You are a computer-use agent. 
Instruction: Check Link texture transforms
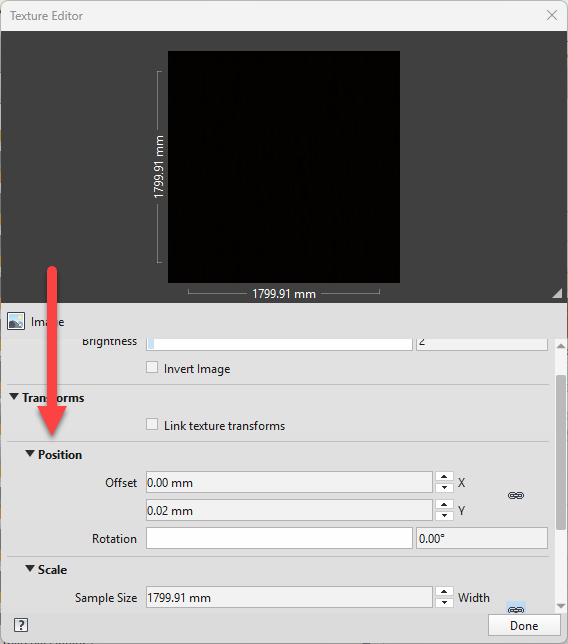coord(152,424)
